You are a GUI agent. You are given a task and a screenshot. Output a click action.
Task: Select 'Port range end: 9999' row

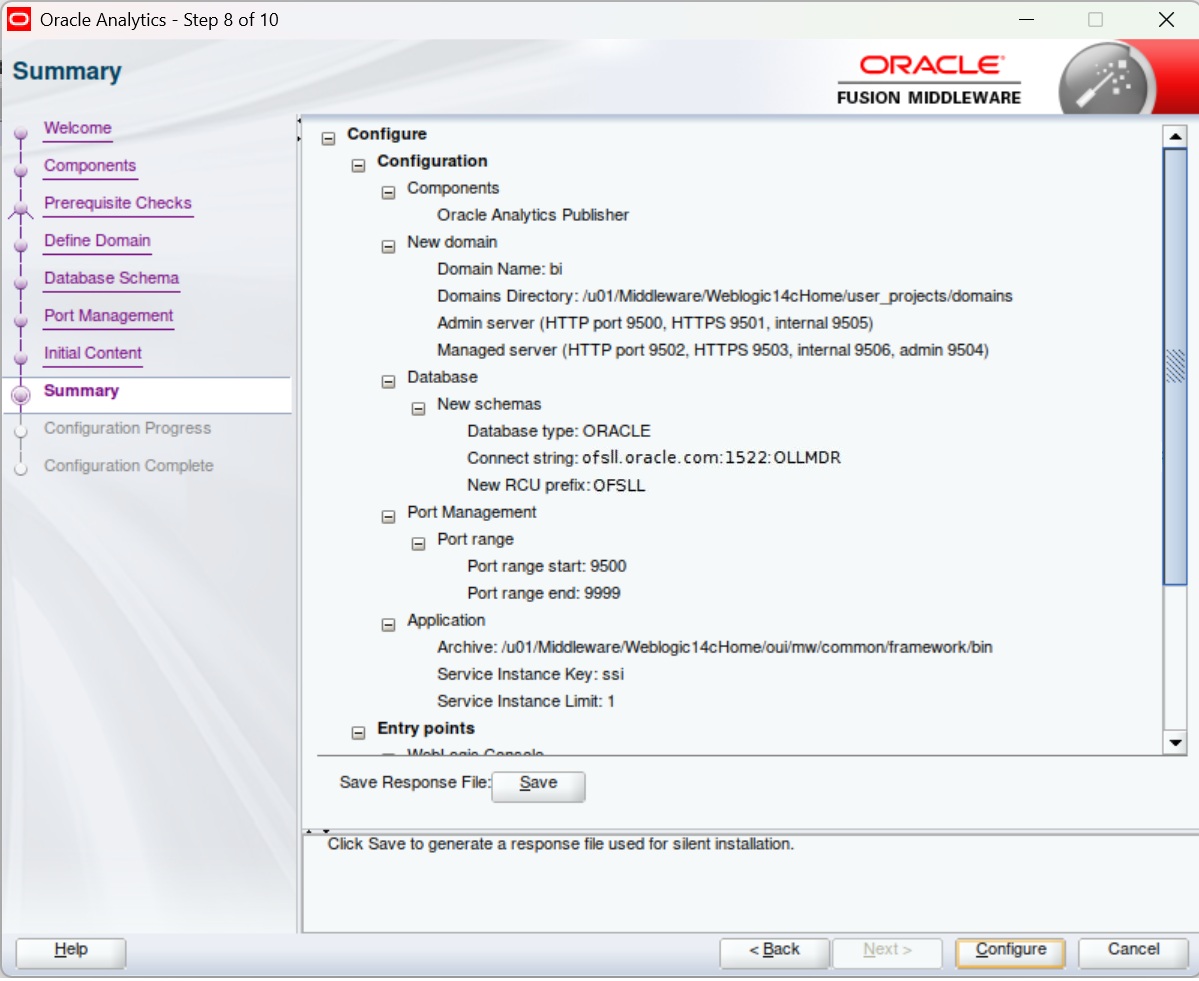[544, 593]
